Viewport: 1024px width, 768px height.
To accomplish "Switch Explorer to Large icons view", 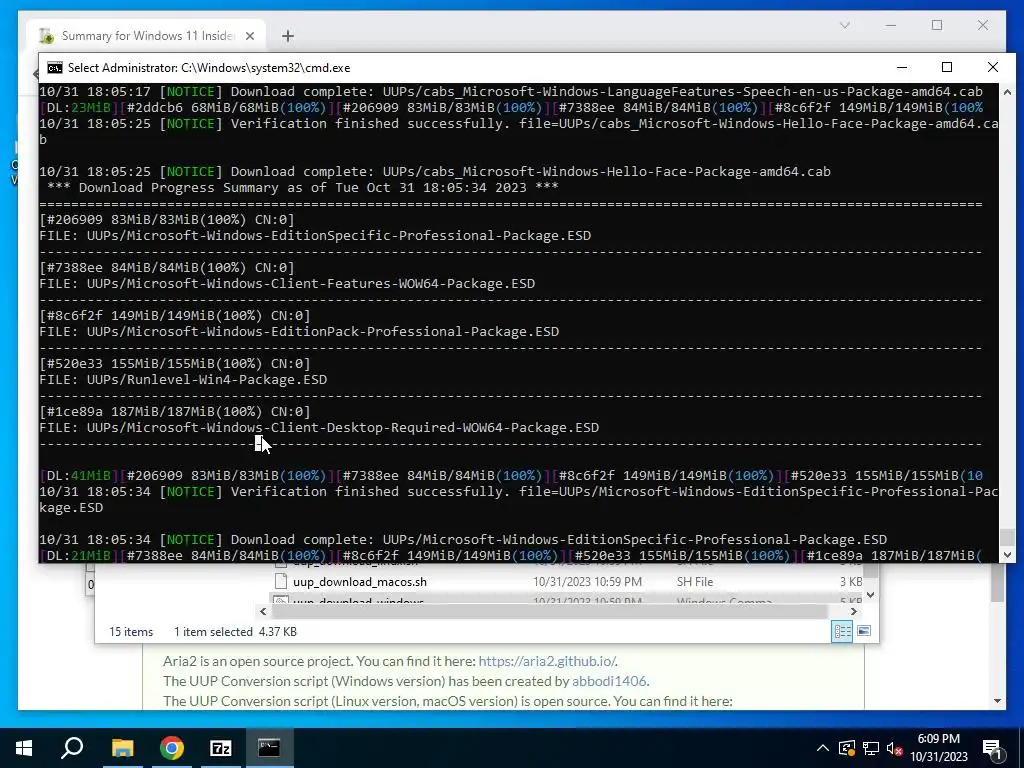I will pos(863,632).
